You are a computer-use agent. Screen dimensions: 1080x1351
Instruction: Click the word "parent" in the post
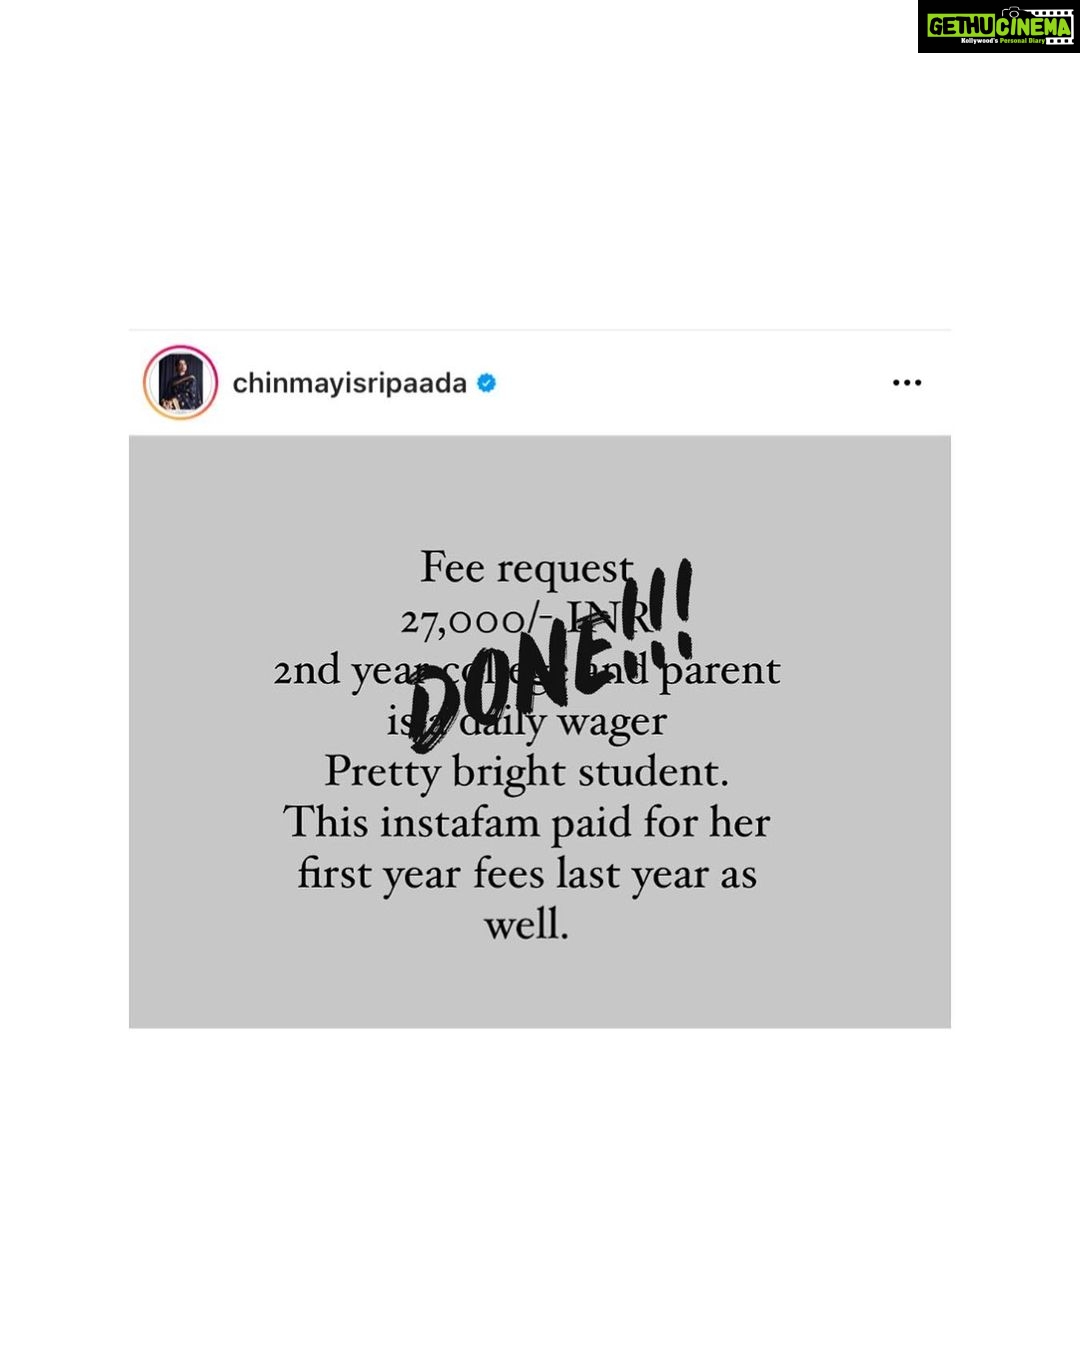click(x=720, y=671)
